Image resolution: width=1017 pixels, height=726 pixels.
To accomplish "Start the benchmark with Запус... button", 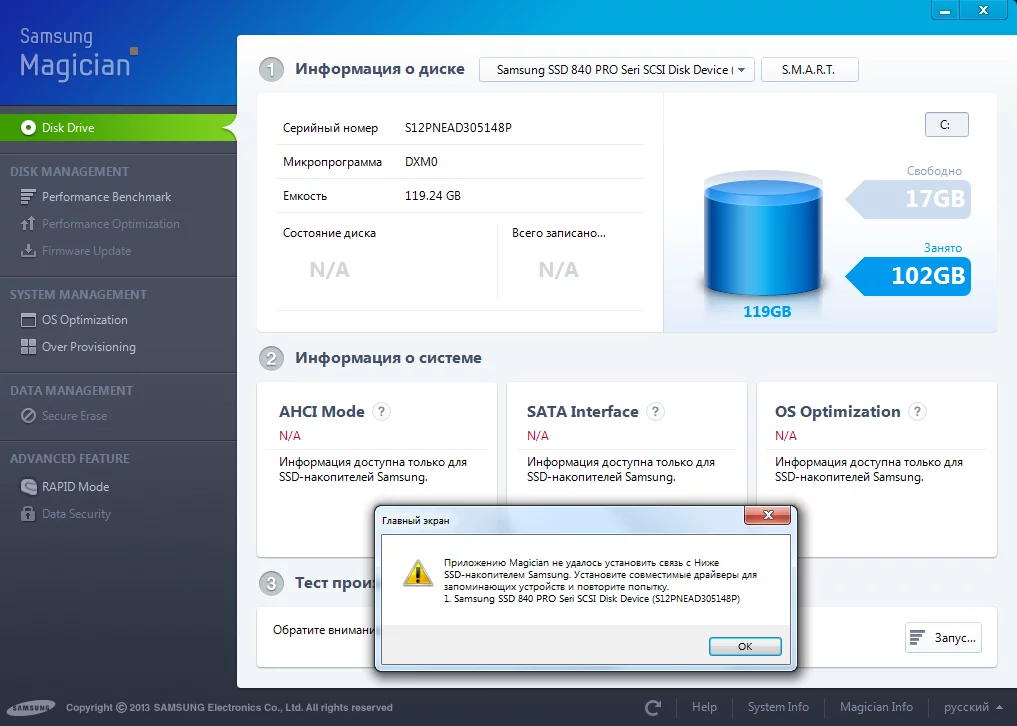I will click(x=943, y=638).
